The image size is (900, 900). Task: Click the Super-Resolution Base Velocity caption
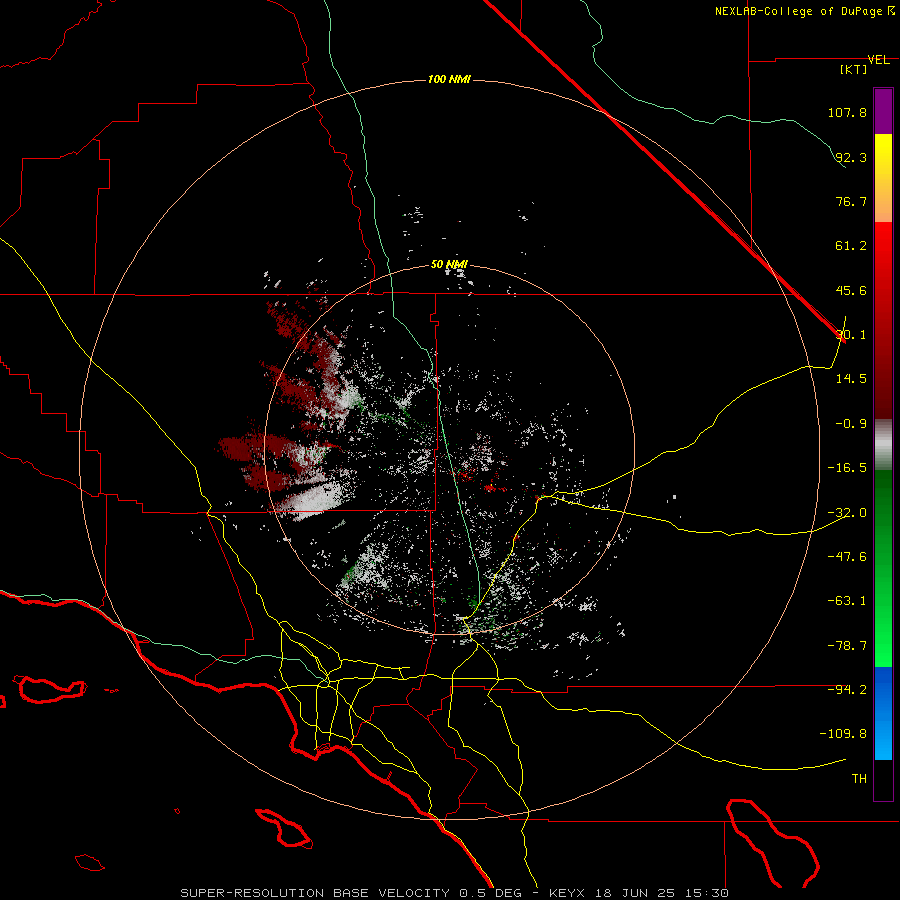(455, 893)
